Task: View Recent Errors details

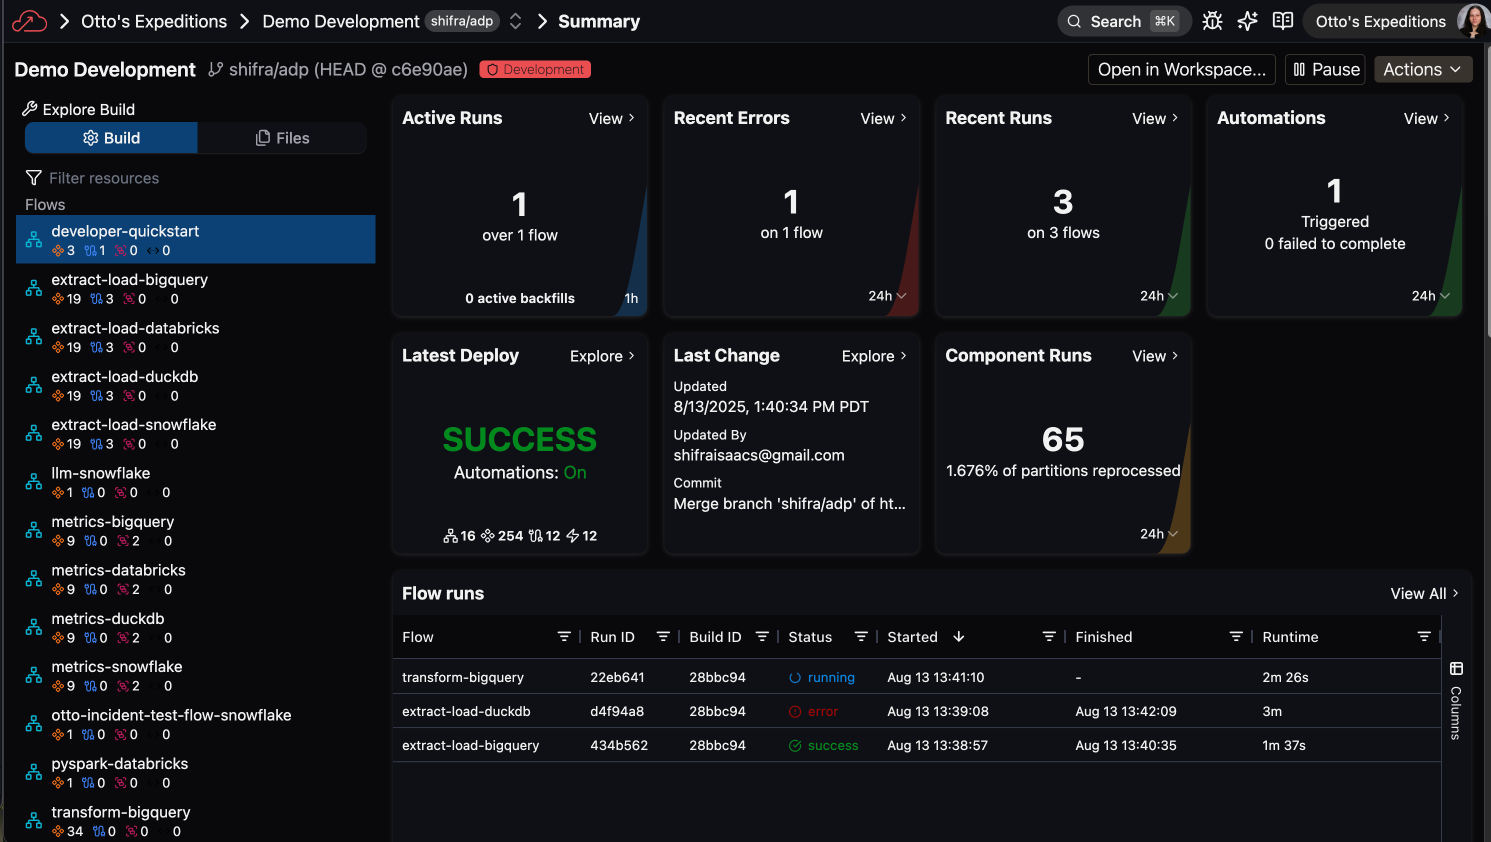Action: point(884,118)
